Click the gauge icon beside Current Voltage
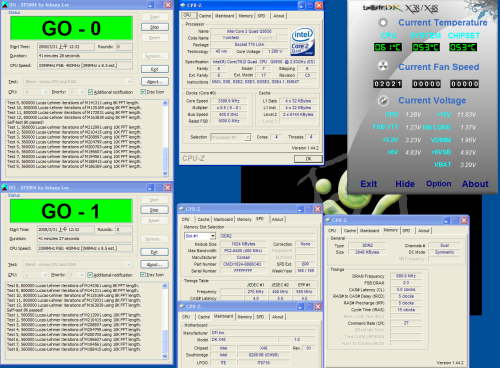The width and height of the screenshot is (500, 368). click(x=383, y=100)
